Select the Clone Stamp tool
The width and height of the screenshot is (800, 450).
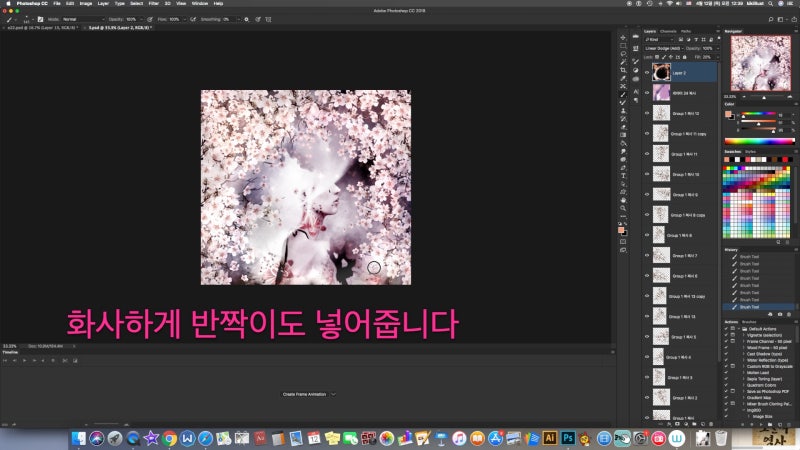[623, 111]
